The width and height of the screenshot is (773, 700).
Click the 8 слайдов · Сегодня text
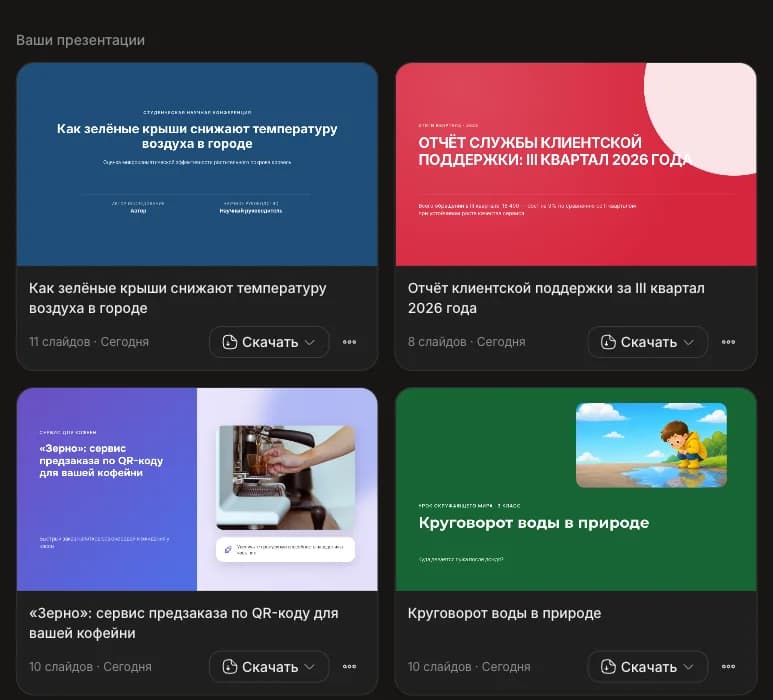pos(466,342)
